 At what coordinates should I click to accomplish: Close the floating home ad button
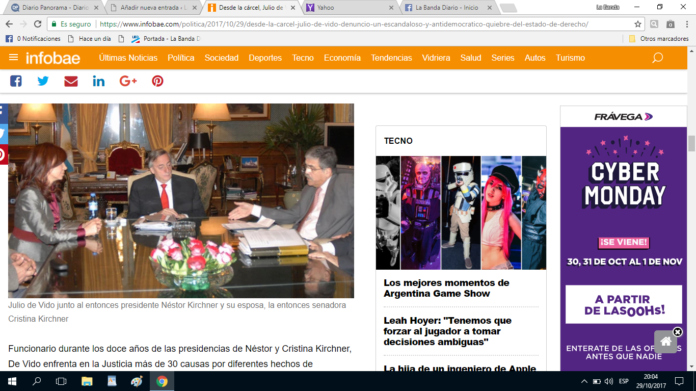pos(677,332)
